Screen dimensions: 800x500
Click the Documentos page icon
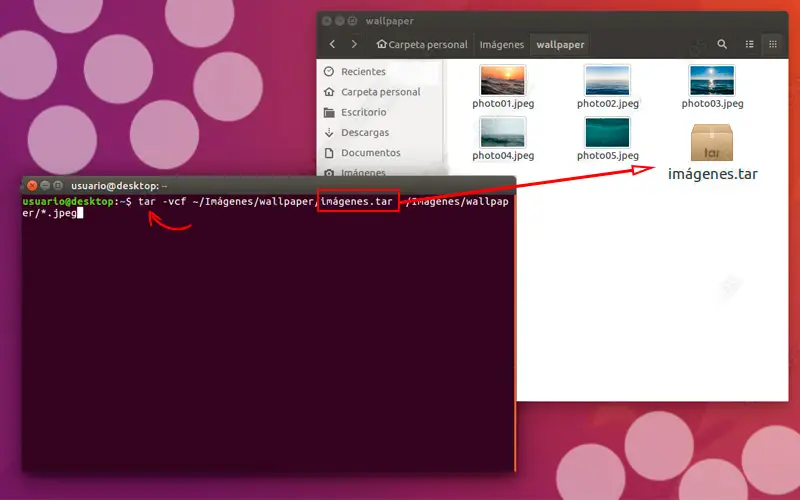329,153
